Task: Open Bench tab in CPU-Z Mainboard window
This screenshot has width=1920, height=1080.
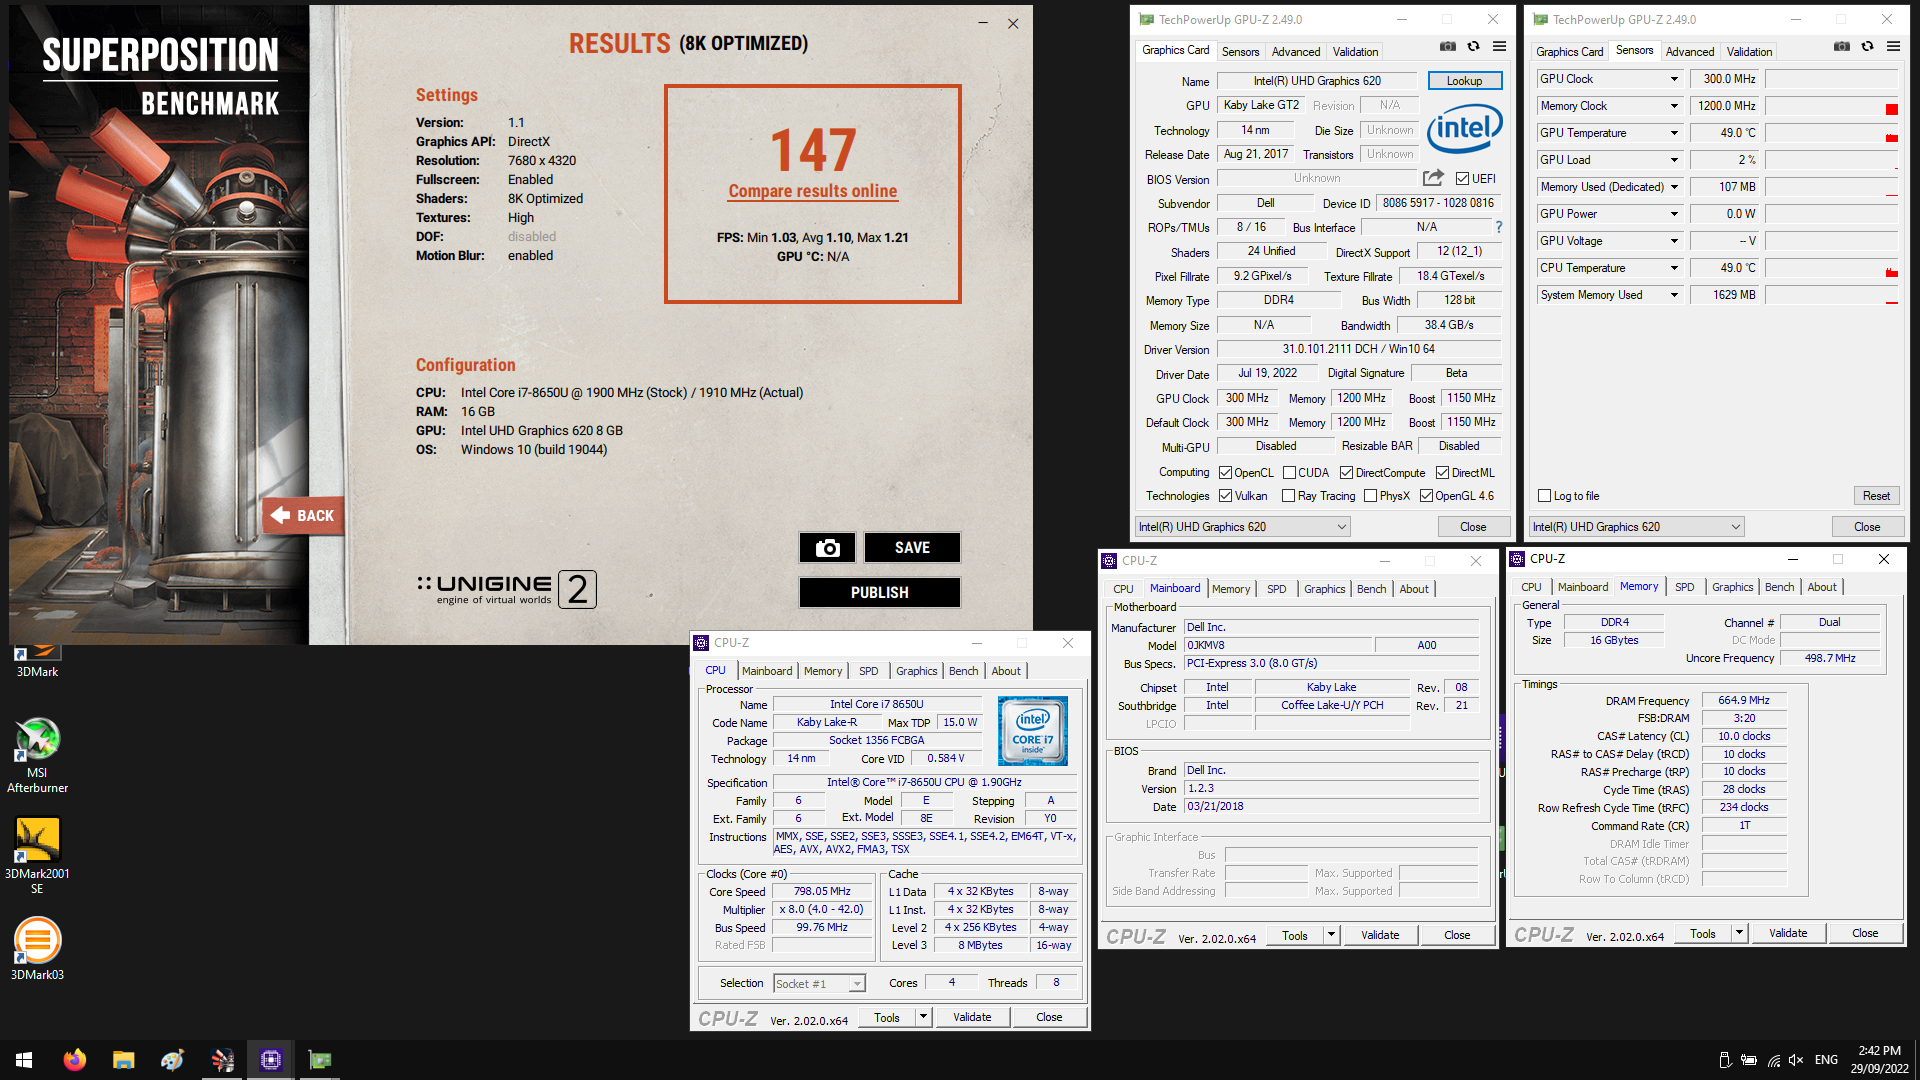Action: 1371,589
